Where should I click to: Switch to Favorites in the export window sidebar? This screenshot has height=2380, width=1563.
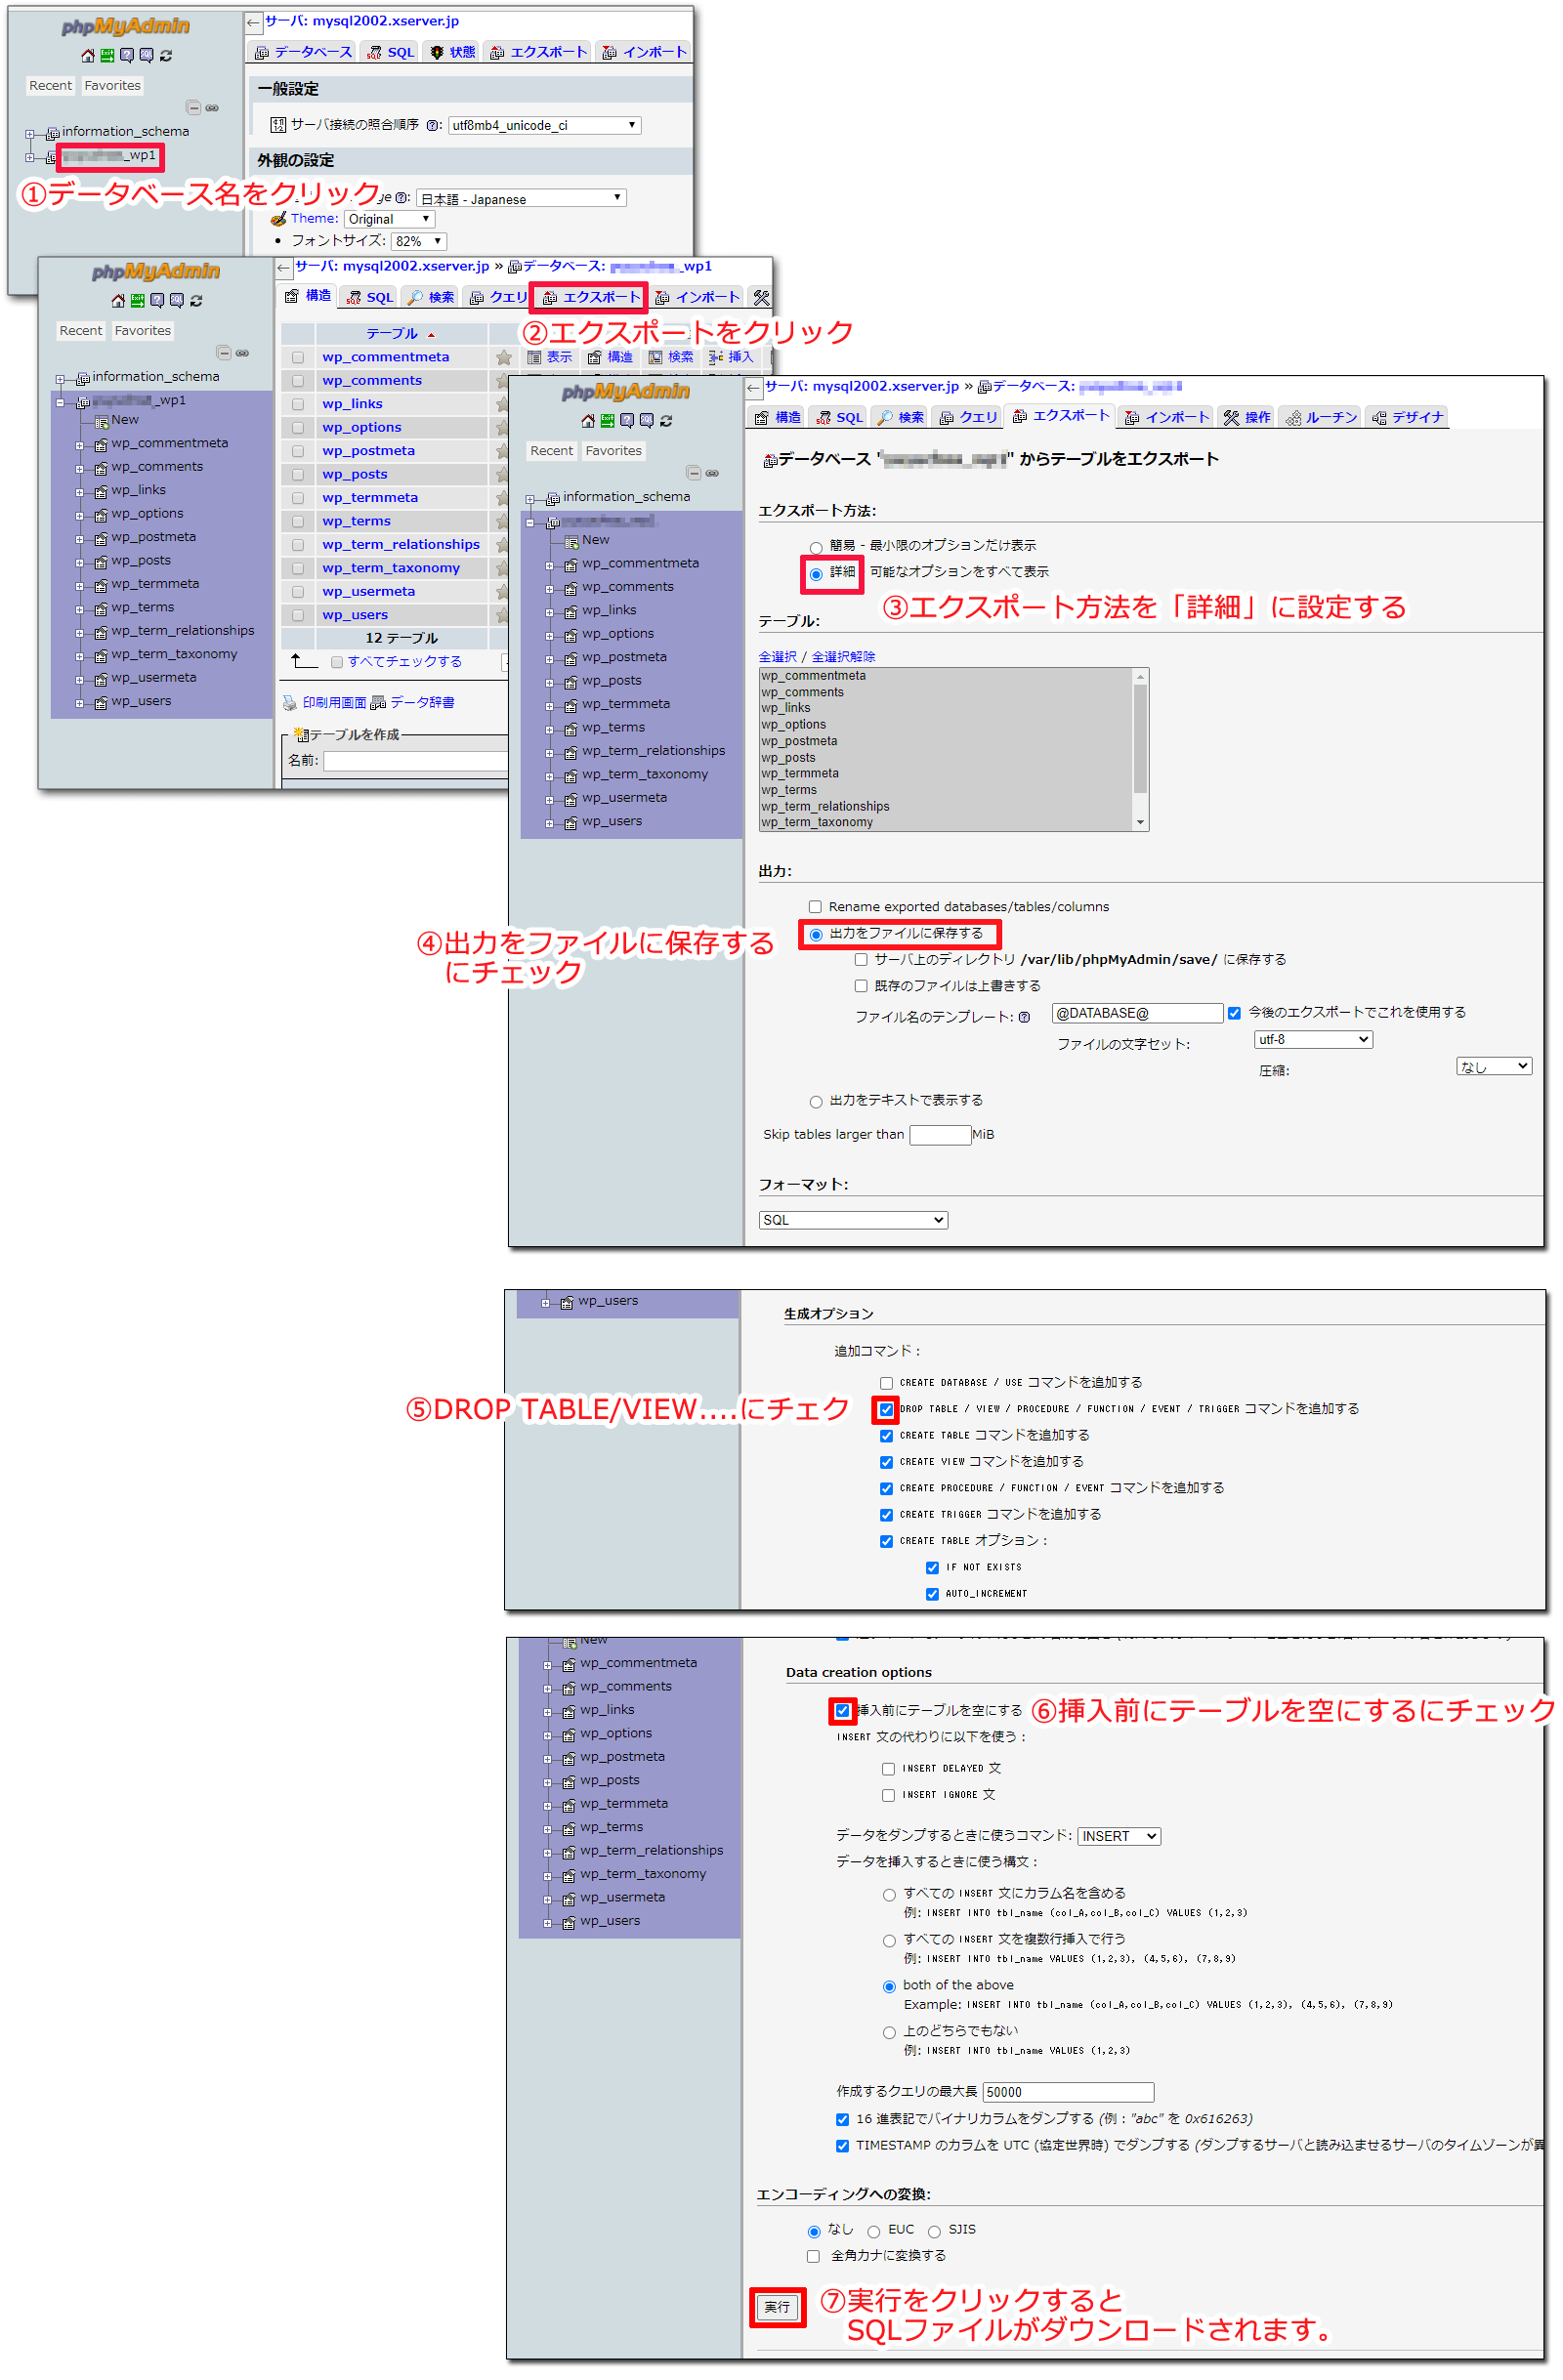pyautogui.click(x=614, y=452)
